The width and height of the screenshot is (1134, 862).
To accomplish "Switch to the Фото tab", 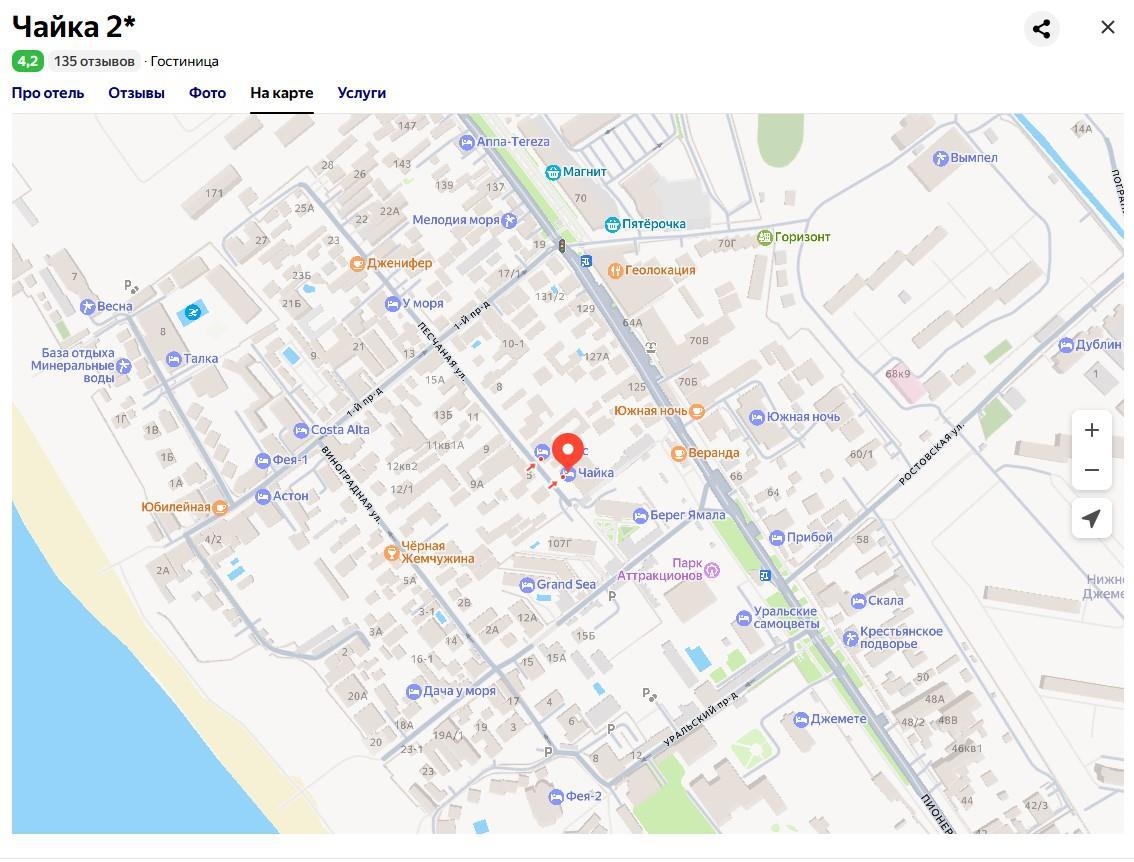I will click(207, 93).
